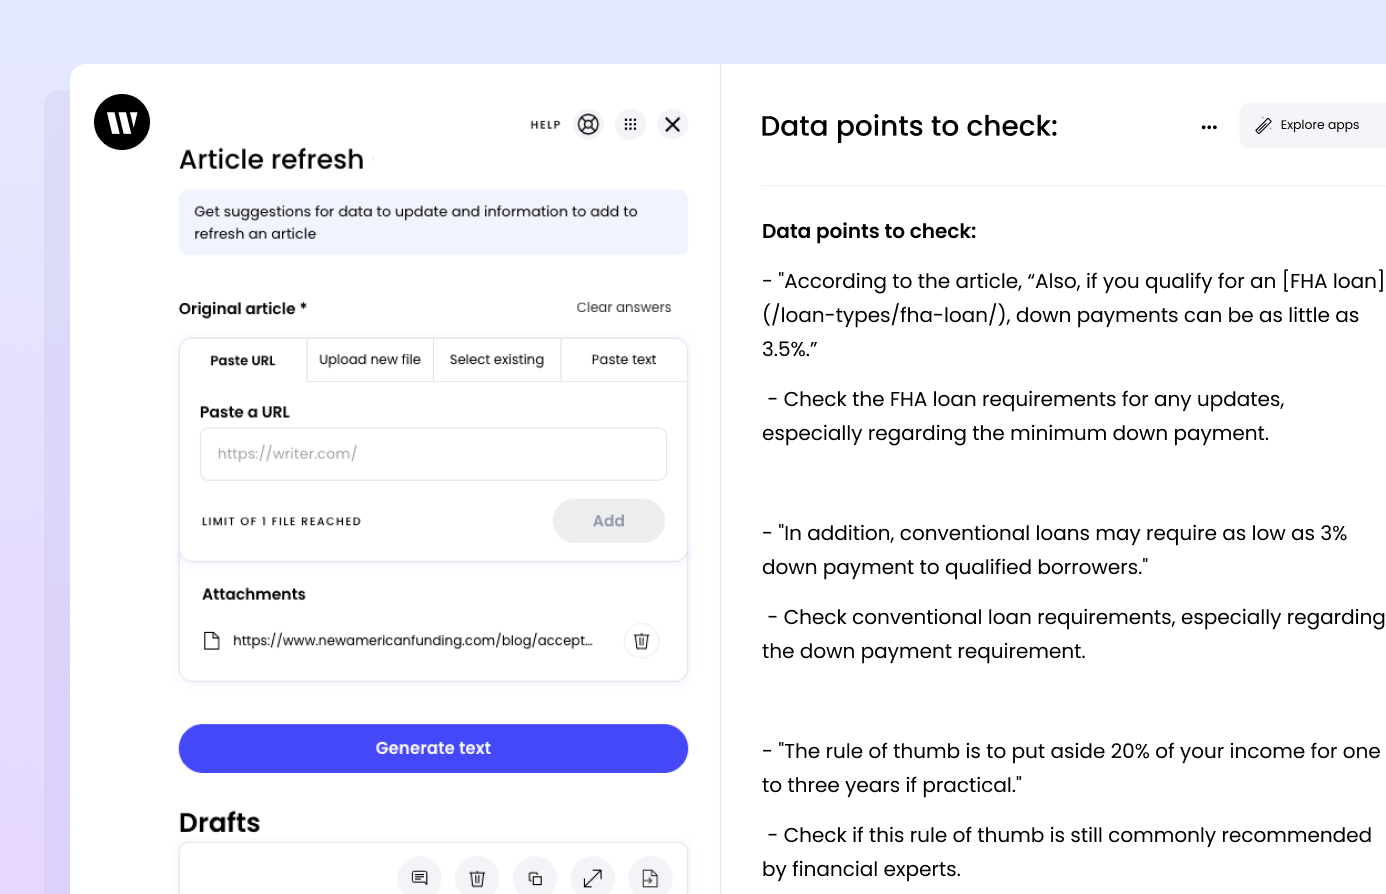Image resolution: width=1386 pixels, height=894 pixels.
Task: Export the draft to a document
Action: pos(650,876)
